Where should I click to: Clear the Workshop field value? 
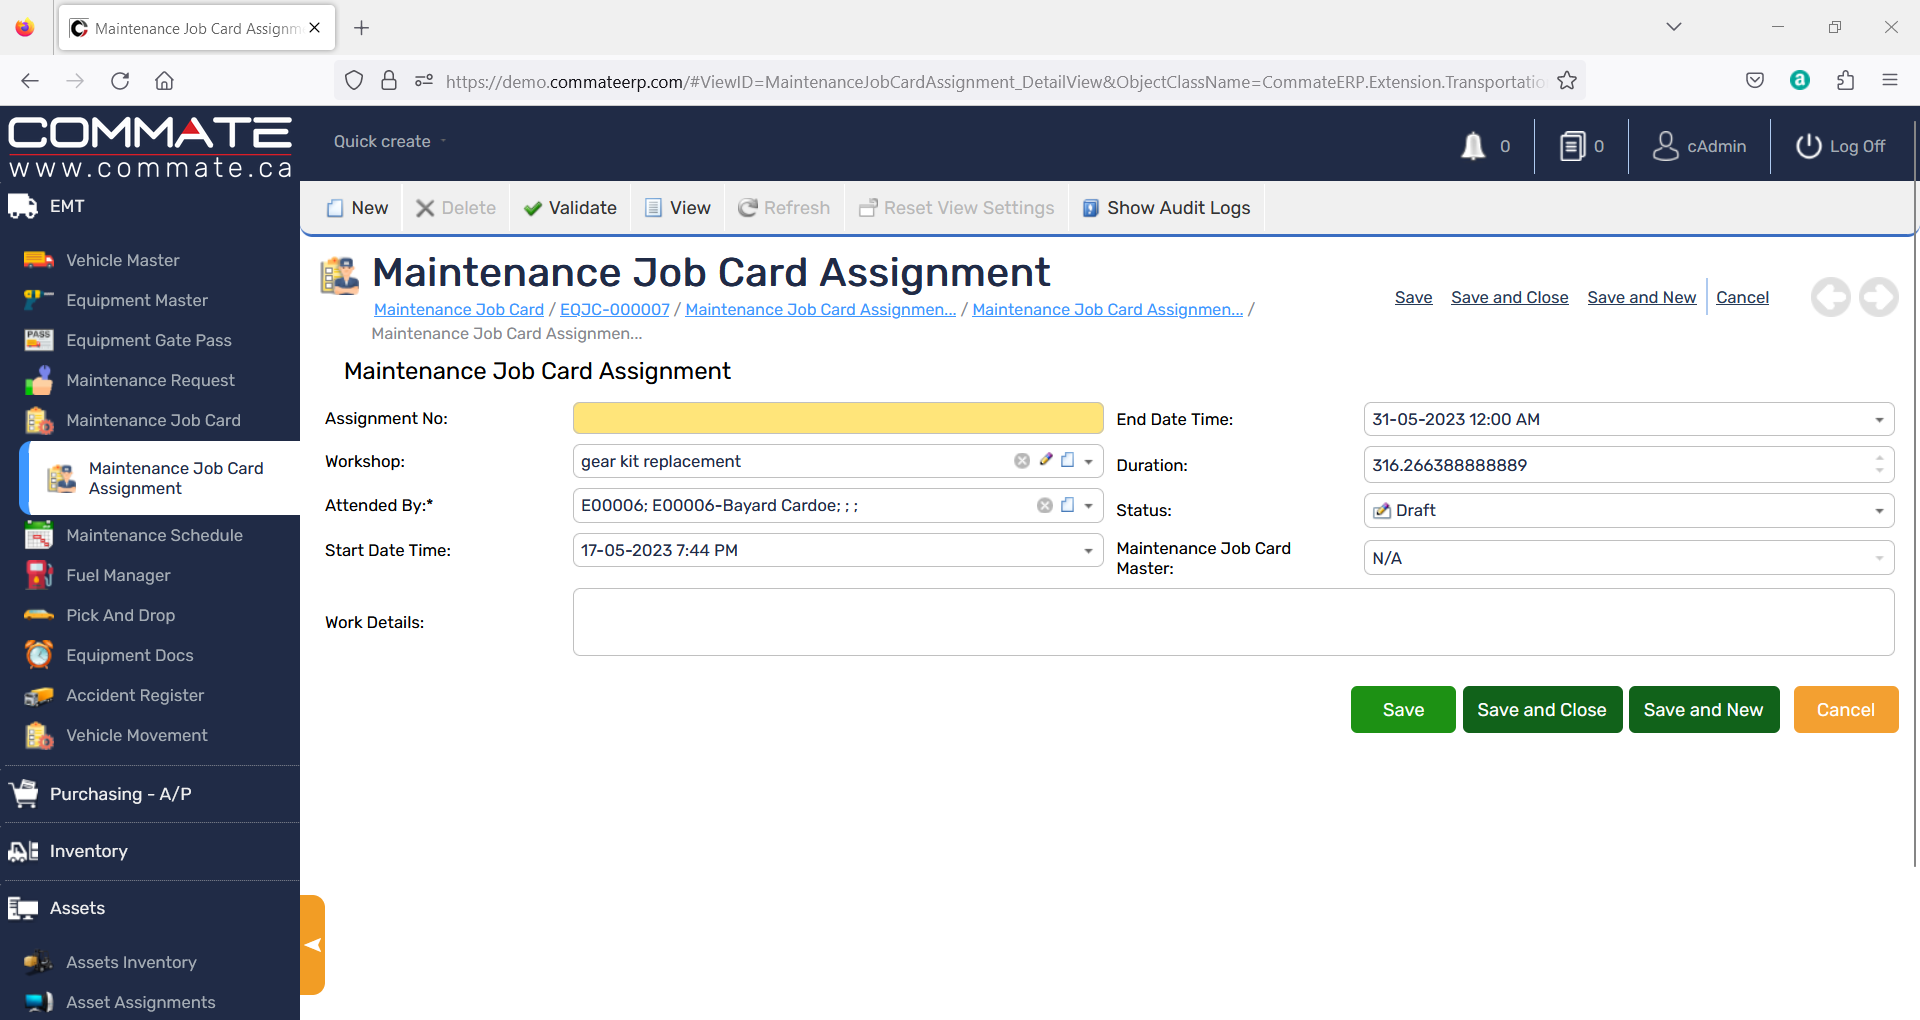1022,461
